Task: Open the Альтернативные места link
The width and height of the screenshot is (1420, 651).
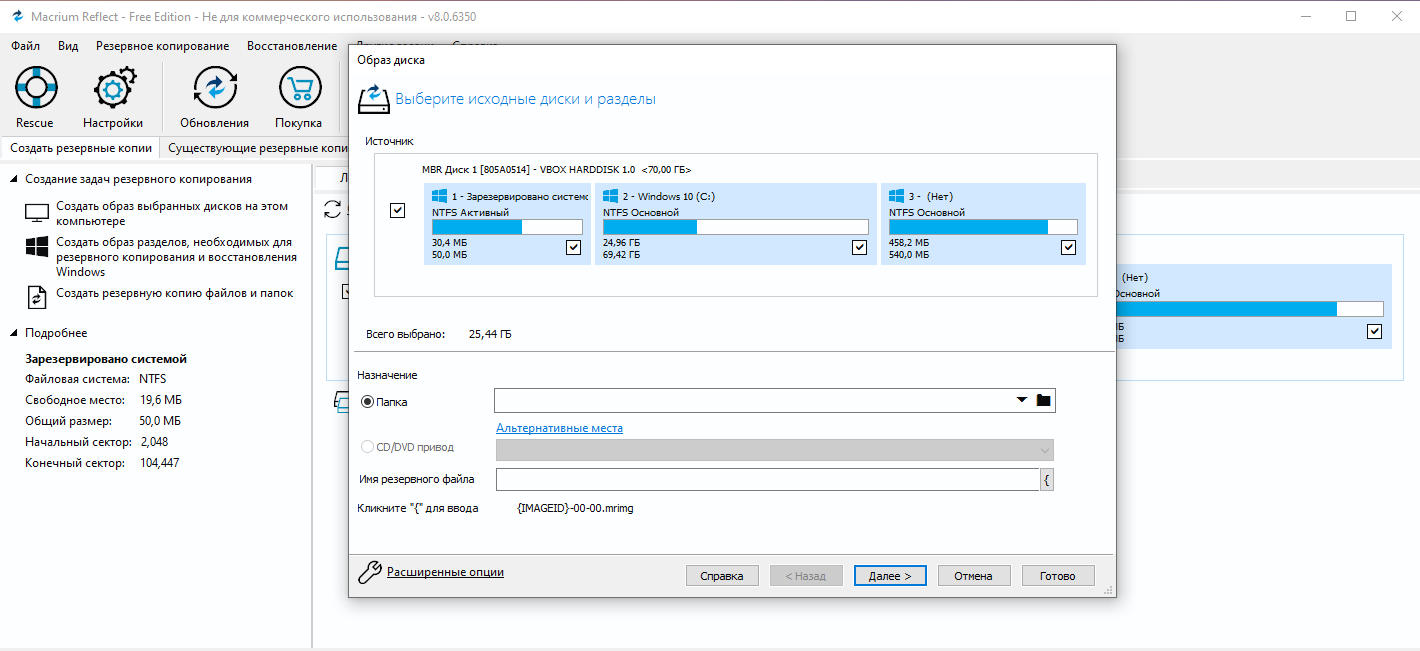Action: point(559,428)
